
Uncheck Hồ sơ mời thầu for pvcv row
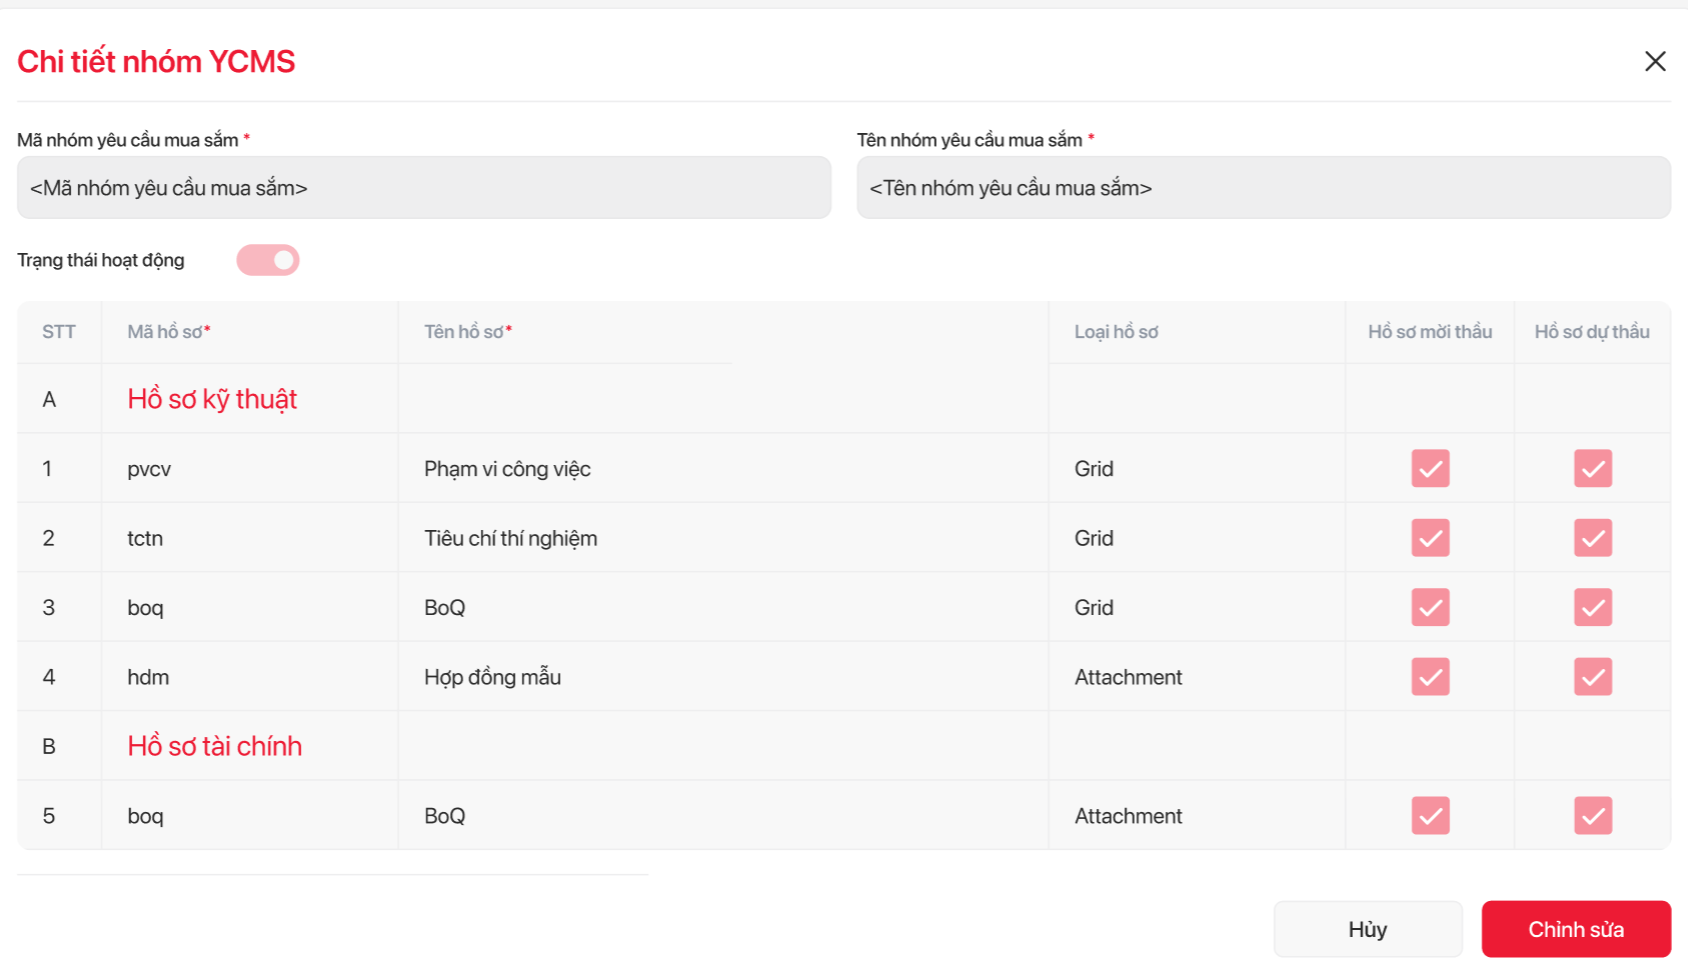click(1430, 468)
